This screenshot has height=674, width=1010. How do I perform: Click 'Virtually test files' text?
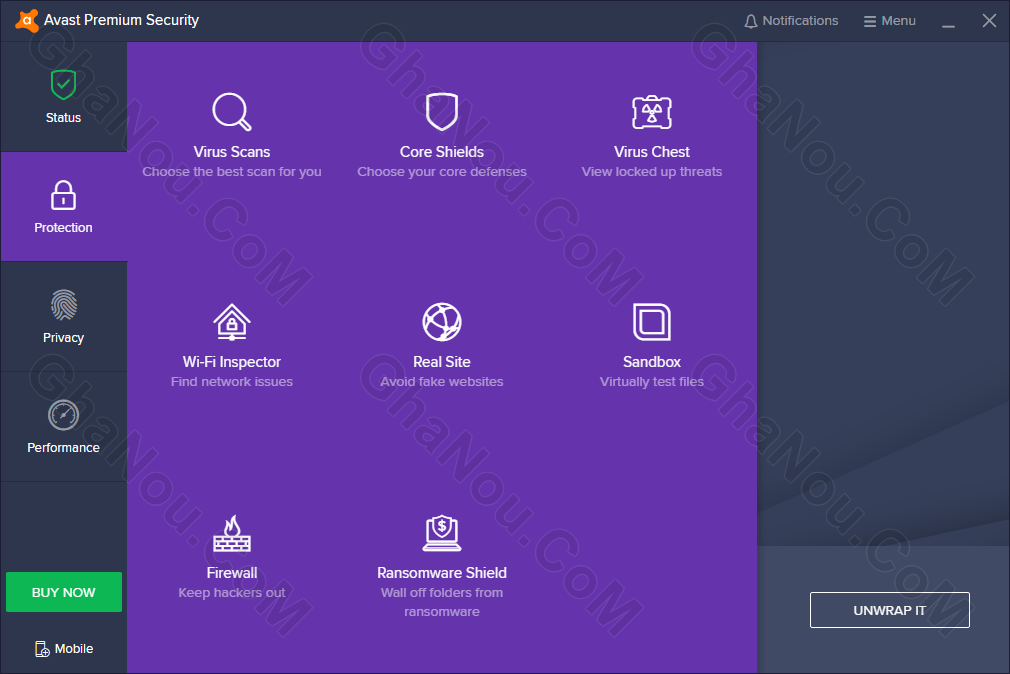(x=652, y=382)
